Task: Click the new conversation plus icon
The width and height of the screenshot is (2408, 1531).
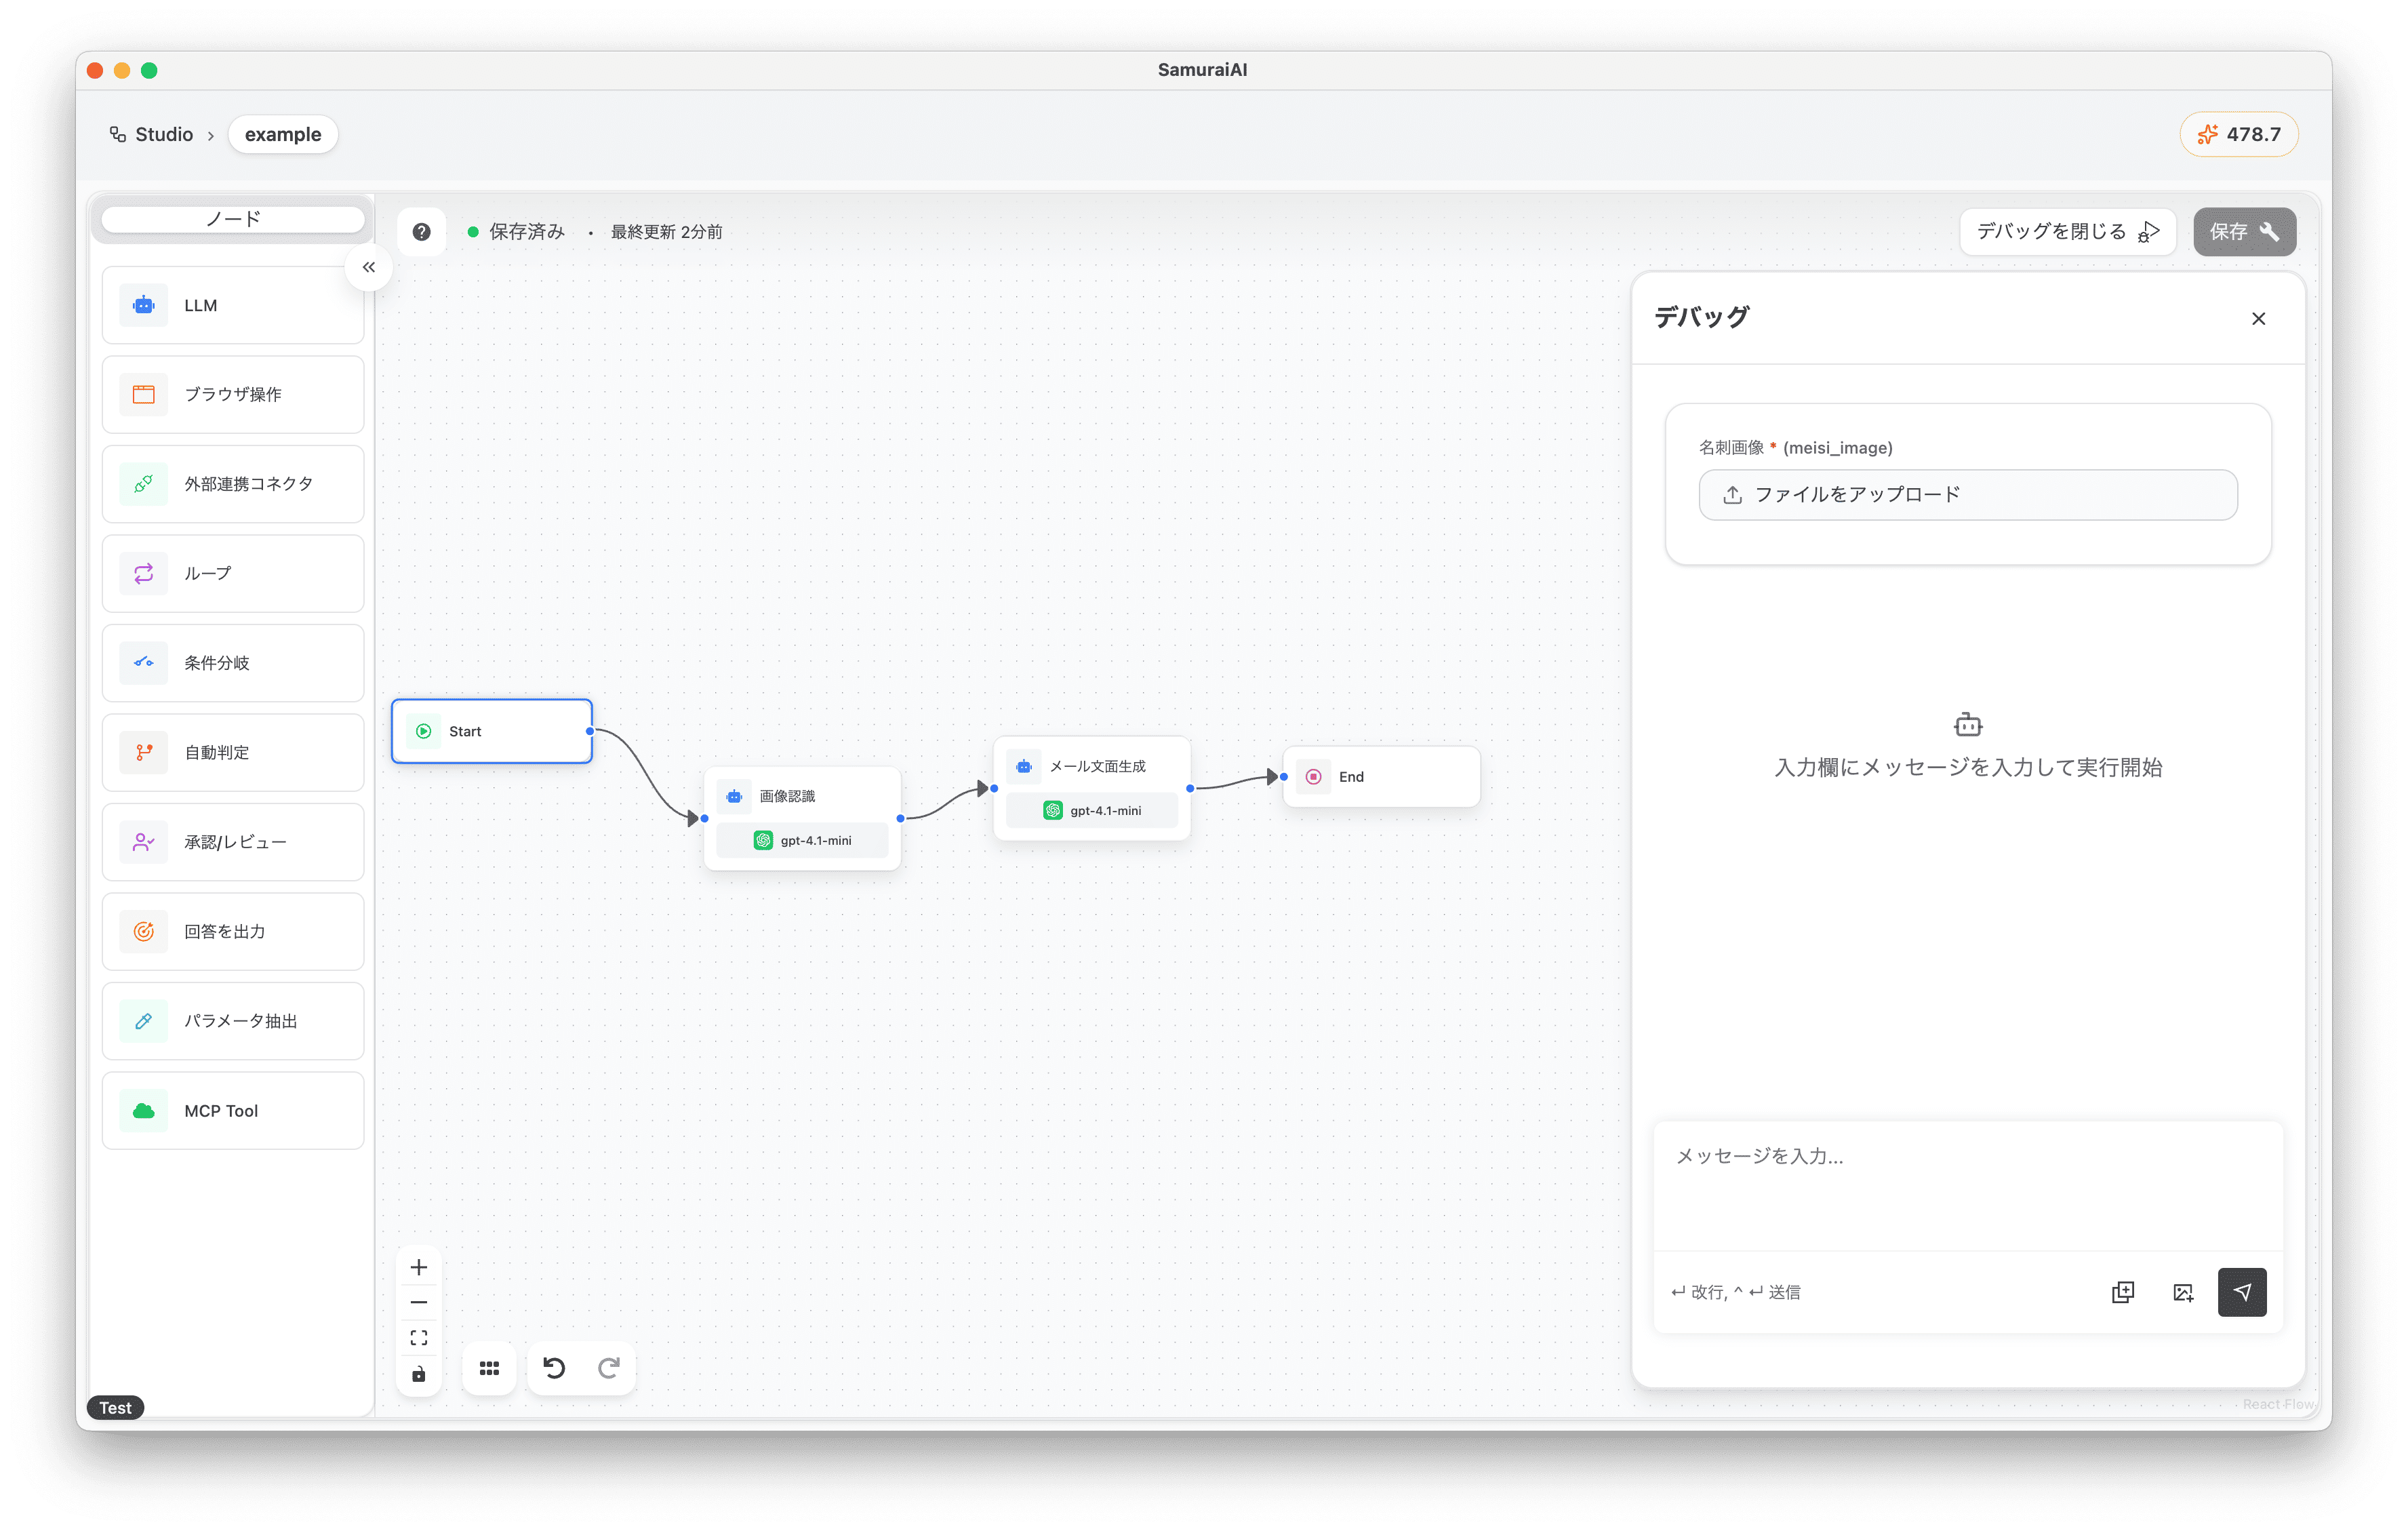Action: pyautogui.click(x=2122, y=1292)
